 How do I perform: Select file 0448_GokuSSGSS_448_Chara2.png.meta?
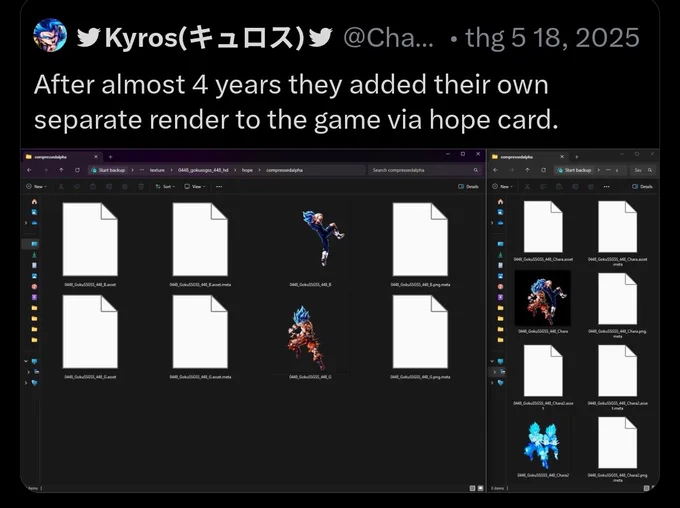pos(618,449)
